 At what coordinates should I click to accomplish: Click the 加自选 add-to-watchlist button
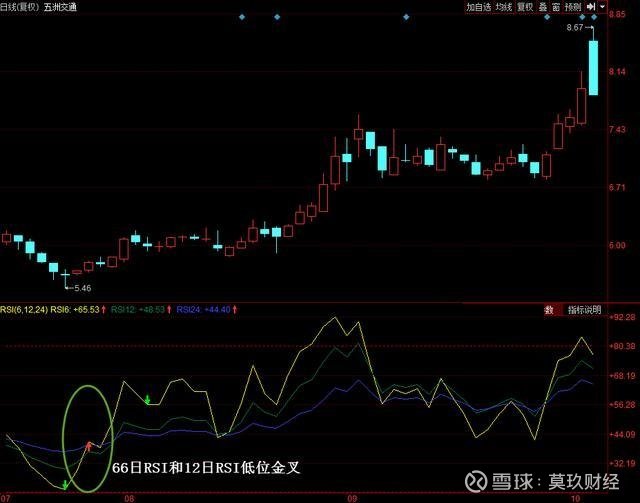point(479,7)
